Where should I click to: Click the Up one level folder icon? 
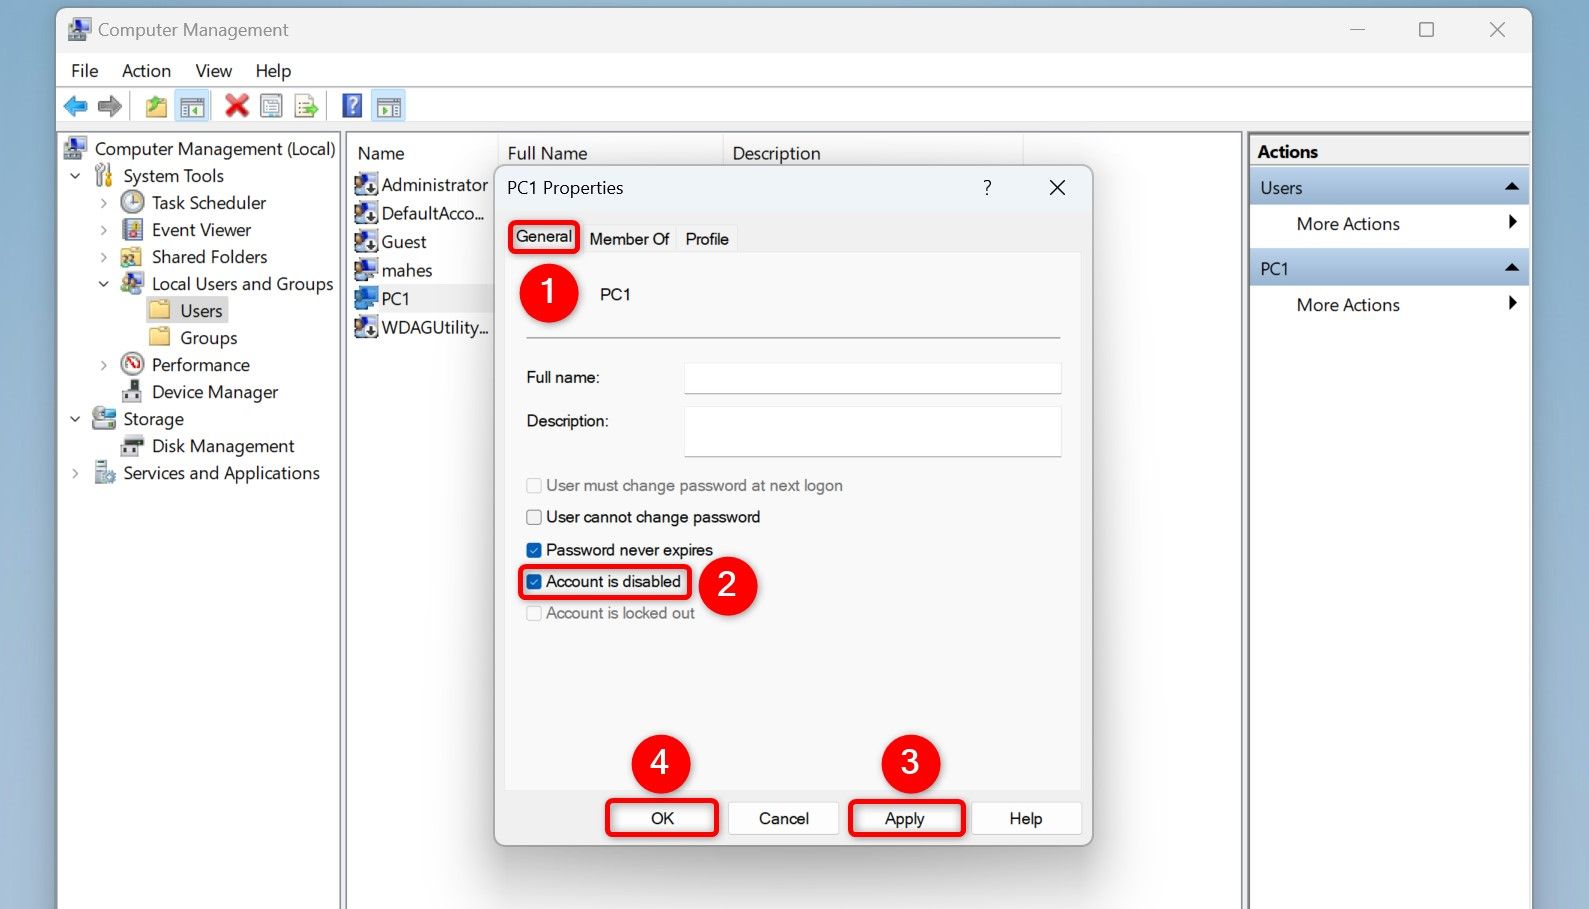(x=156, y=106)
